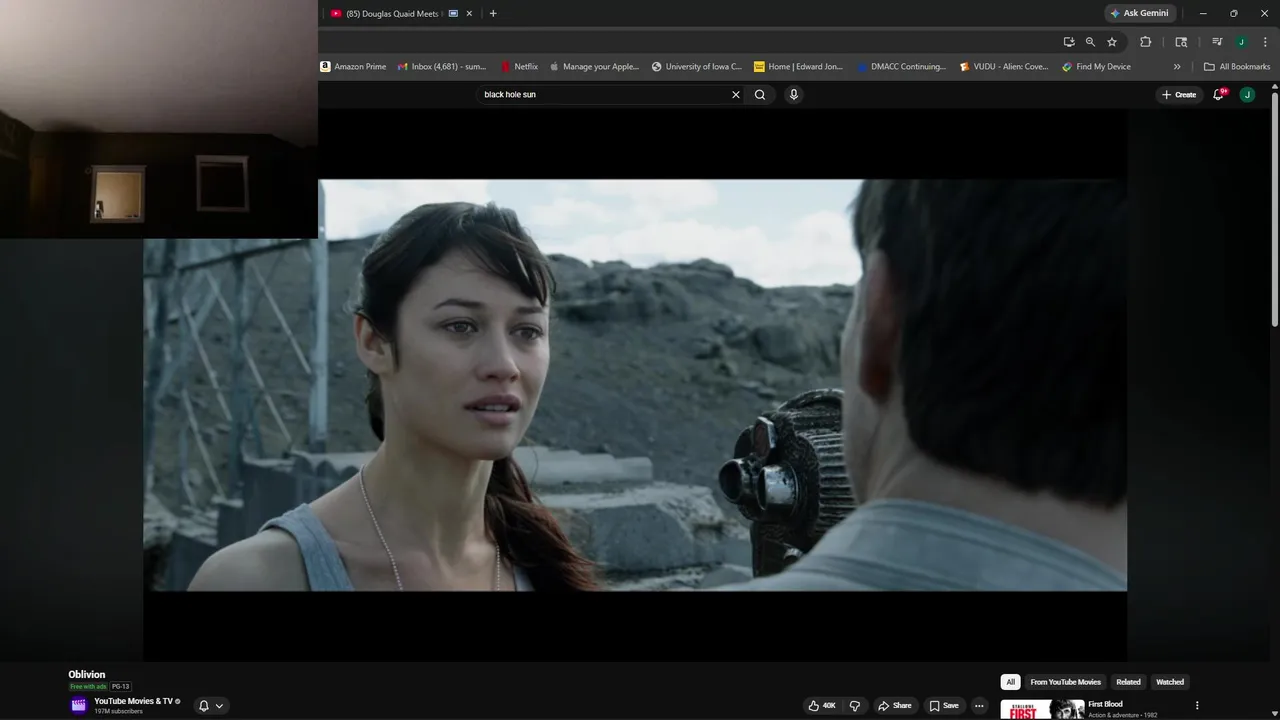Click the Free with ads badge

(x=88, y=687)
